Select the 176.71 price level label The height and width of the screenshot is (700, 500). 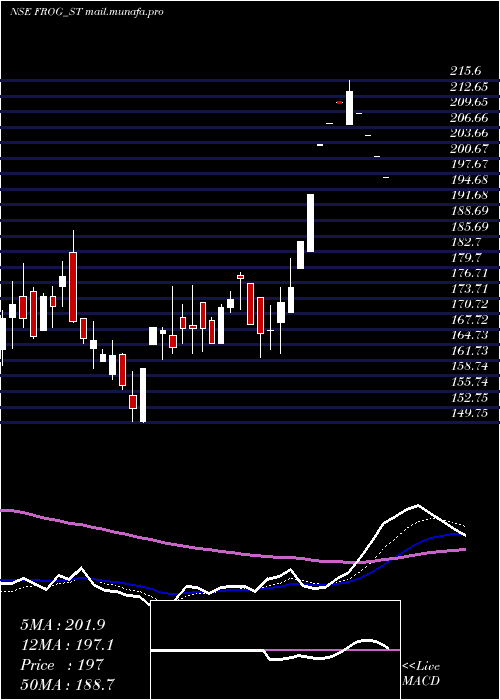[469, 273]
